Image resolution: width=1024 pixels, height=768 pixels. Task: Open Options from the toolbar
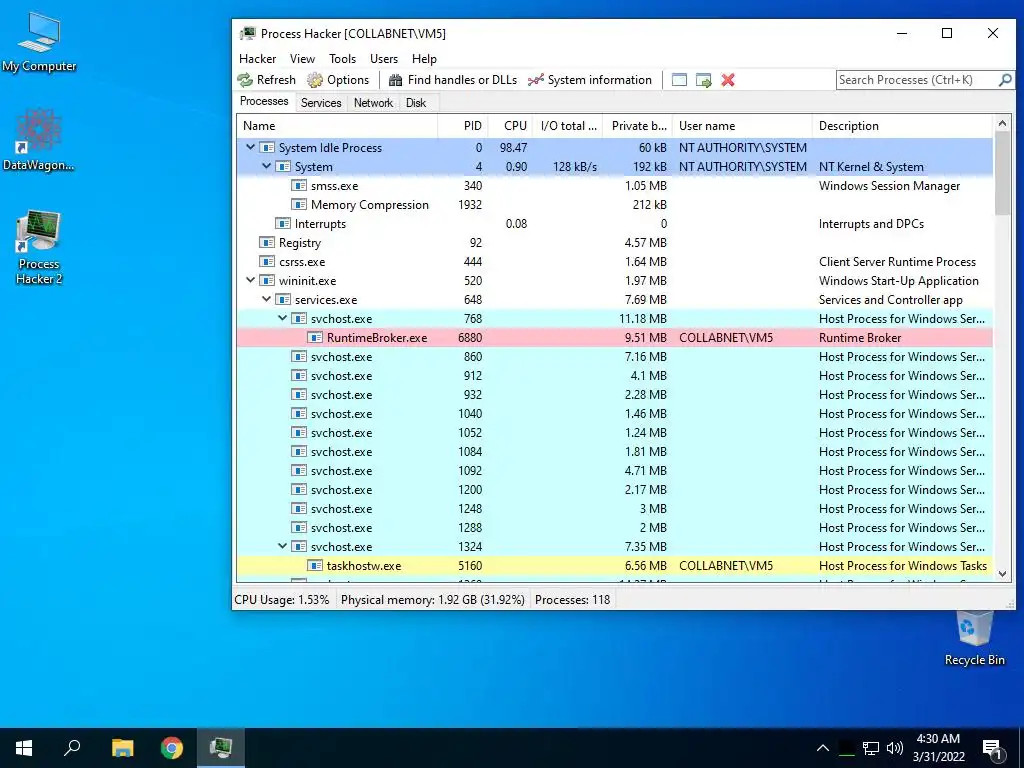[x=338, y=80]
